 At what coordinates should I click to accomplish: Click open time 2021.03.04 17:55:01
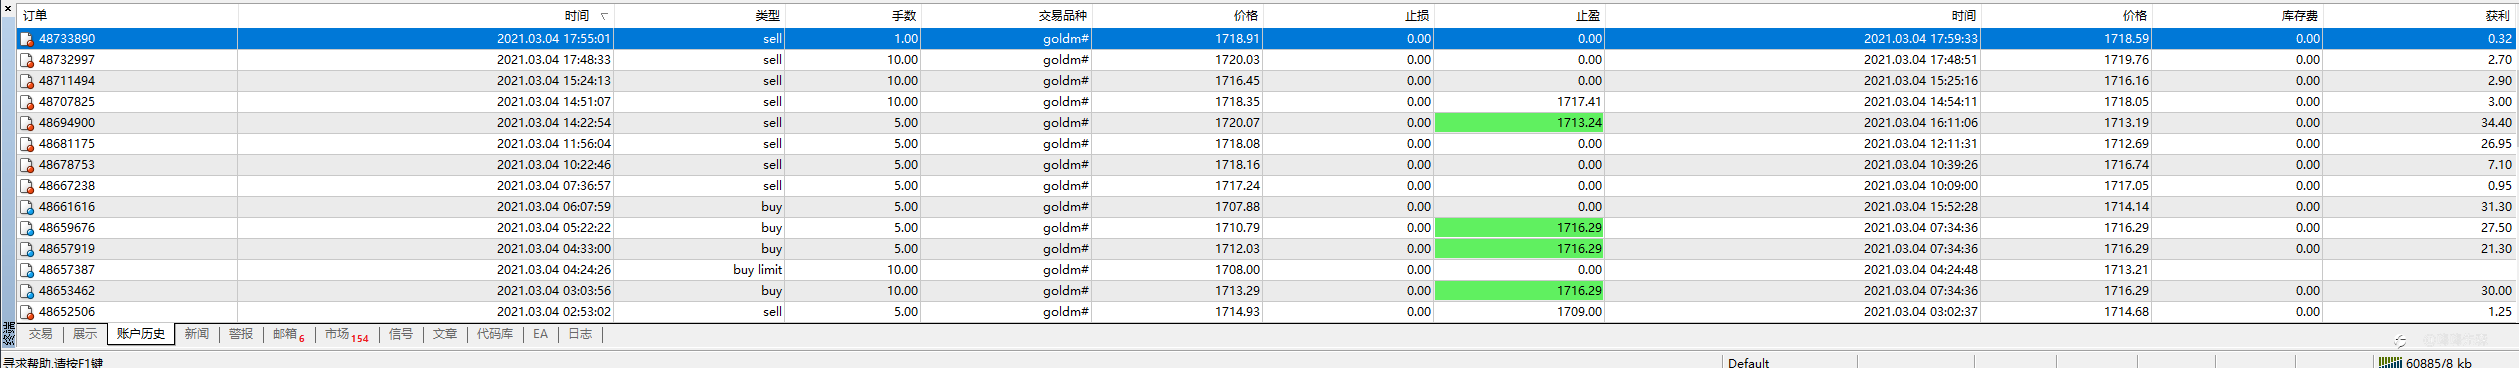pyautogui.click(x=553, y=39)
